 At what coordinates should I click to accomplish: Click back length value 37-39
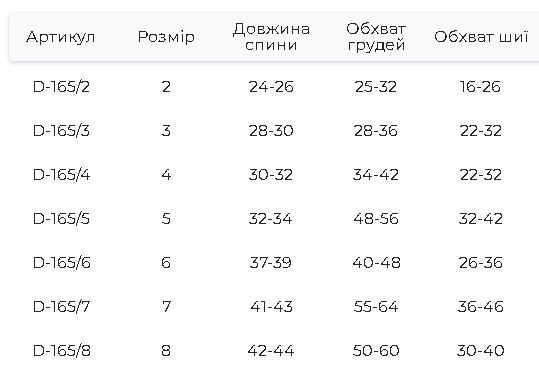tap(271, 263)
